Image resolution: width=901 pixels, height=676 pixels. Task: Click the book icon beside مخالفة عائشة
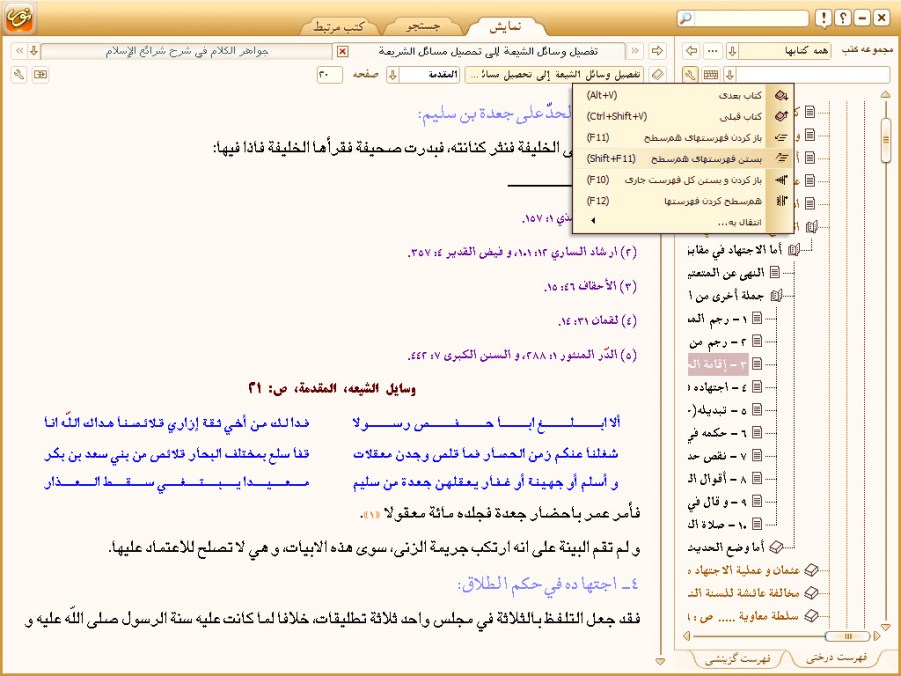811,593
